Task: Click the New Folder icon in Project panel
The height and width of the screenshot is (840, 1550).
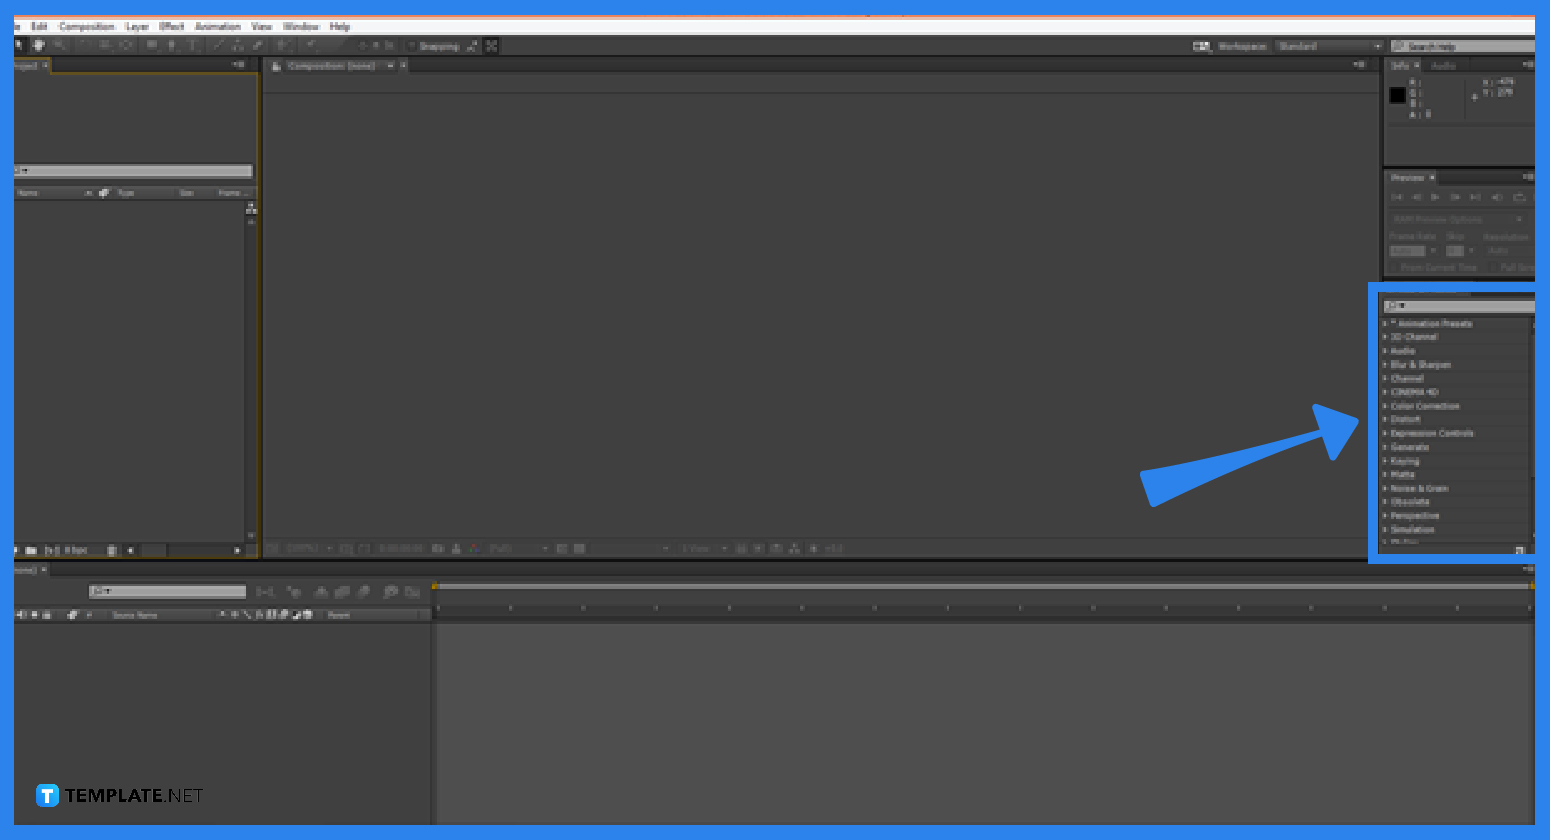Action: coord(31,550)
